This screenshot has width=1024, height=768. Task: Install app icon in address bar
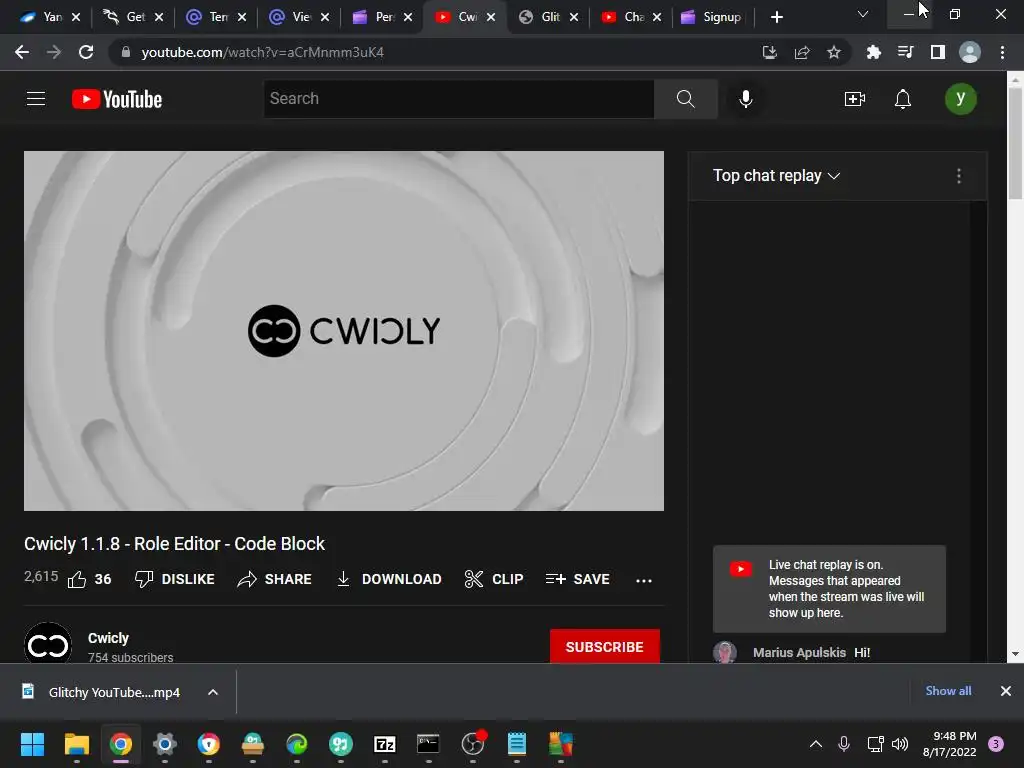pos(769,52)
